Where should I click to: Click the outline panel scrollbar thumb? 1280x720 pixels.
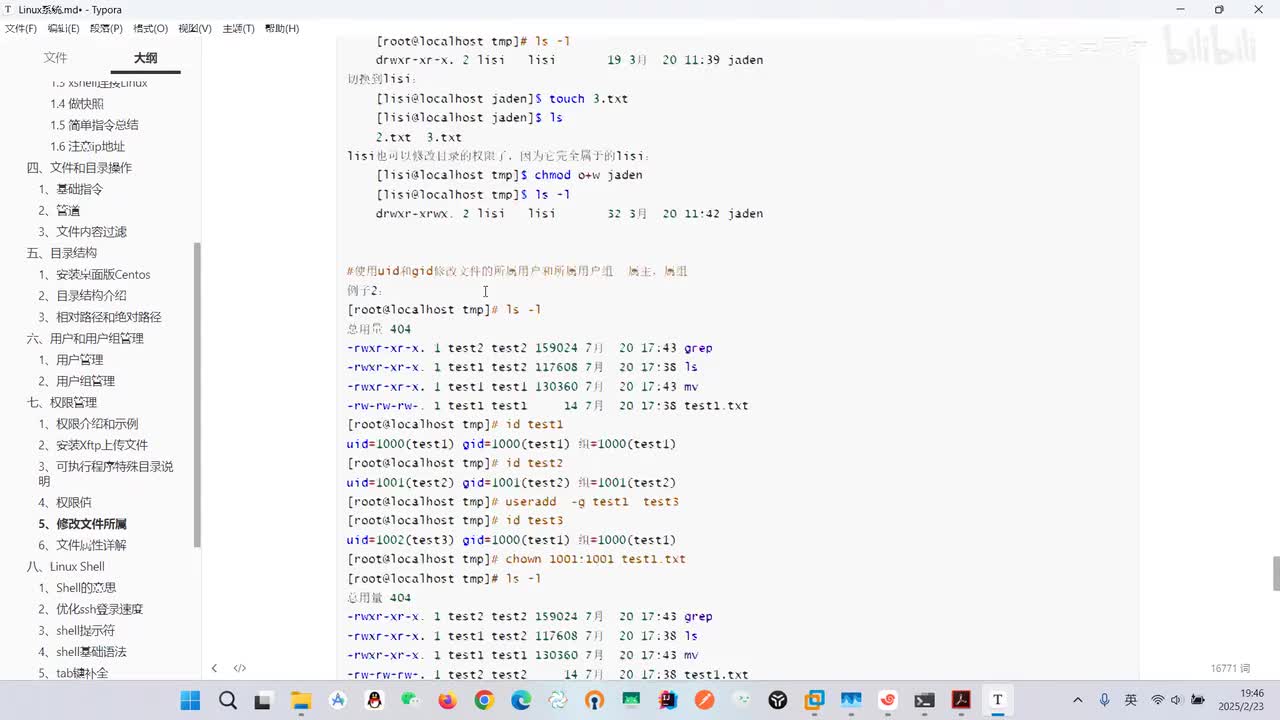197,395
